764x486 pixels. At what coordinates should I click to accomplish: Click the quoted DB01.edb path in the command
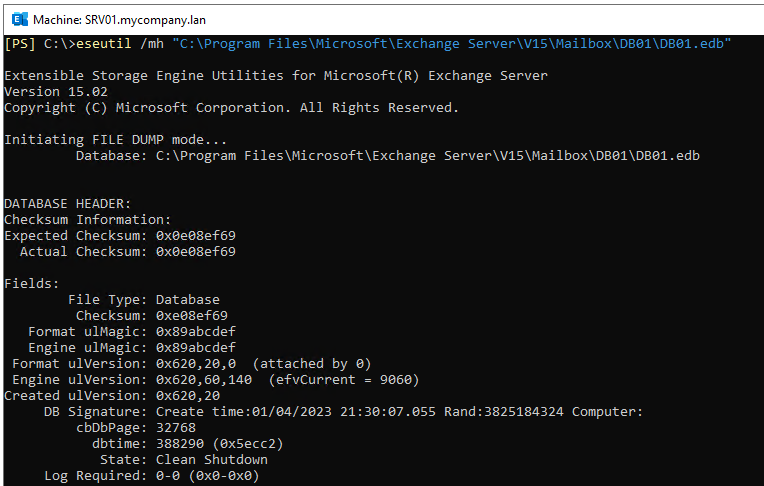coord(452,44)
